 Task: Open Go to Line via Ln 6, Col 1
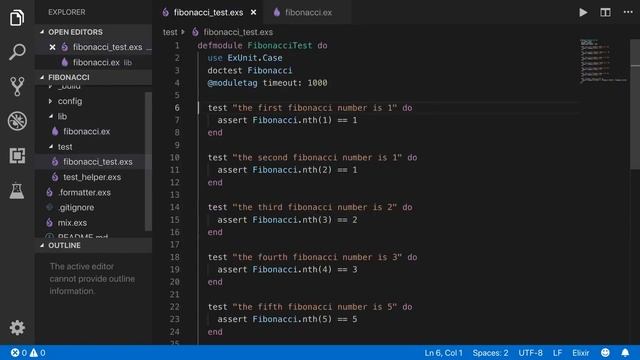coord(443,353)
